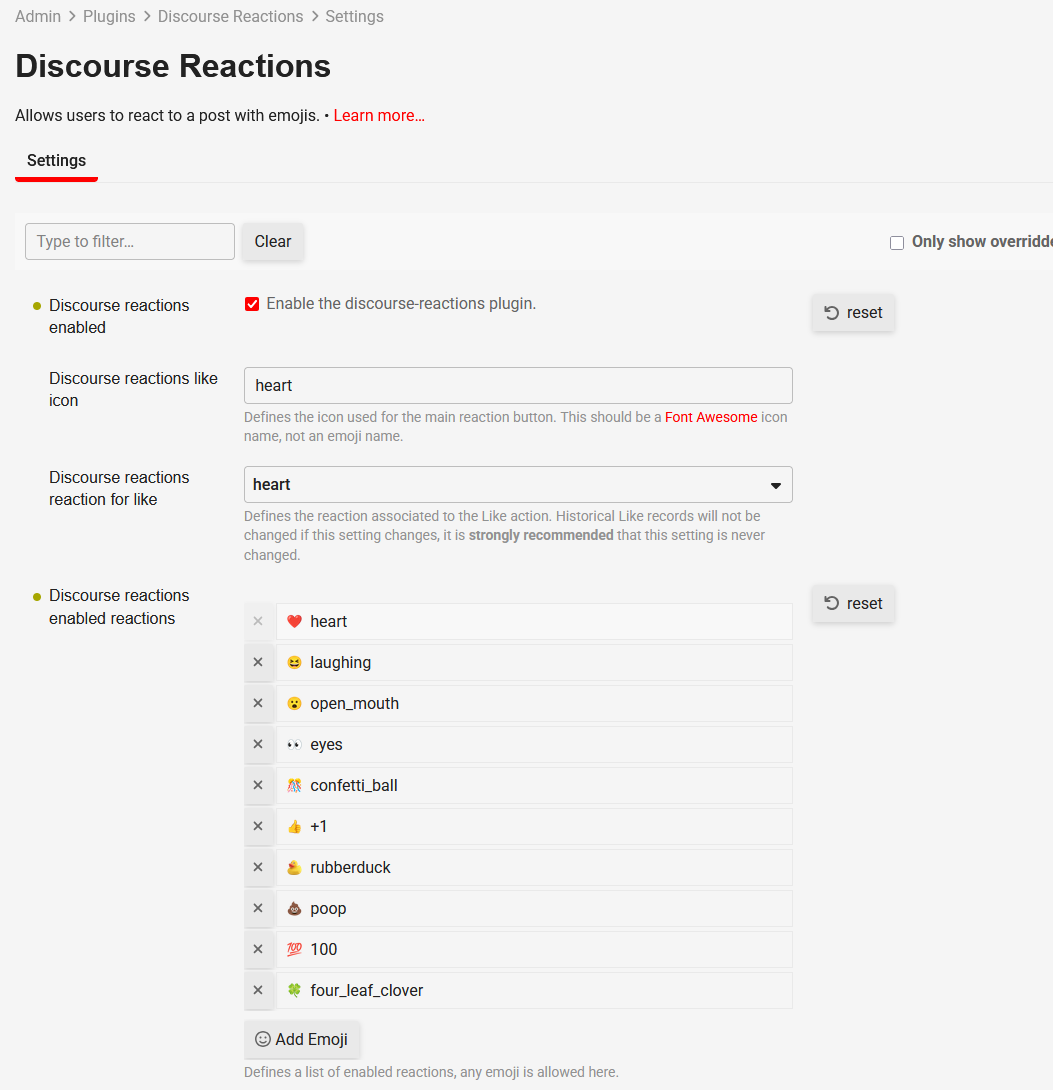Click the Add Emoji button
Image resolution: width=1053 pixels, height=1090 pixels.
click(302, 1039)
